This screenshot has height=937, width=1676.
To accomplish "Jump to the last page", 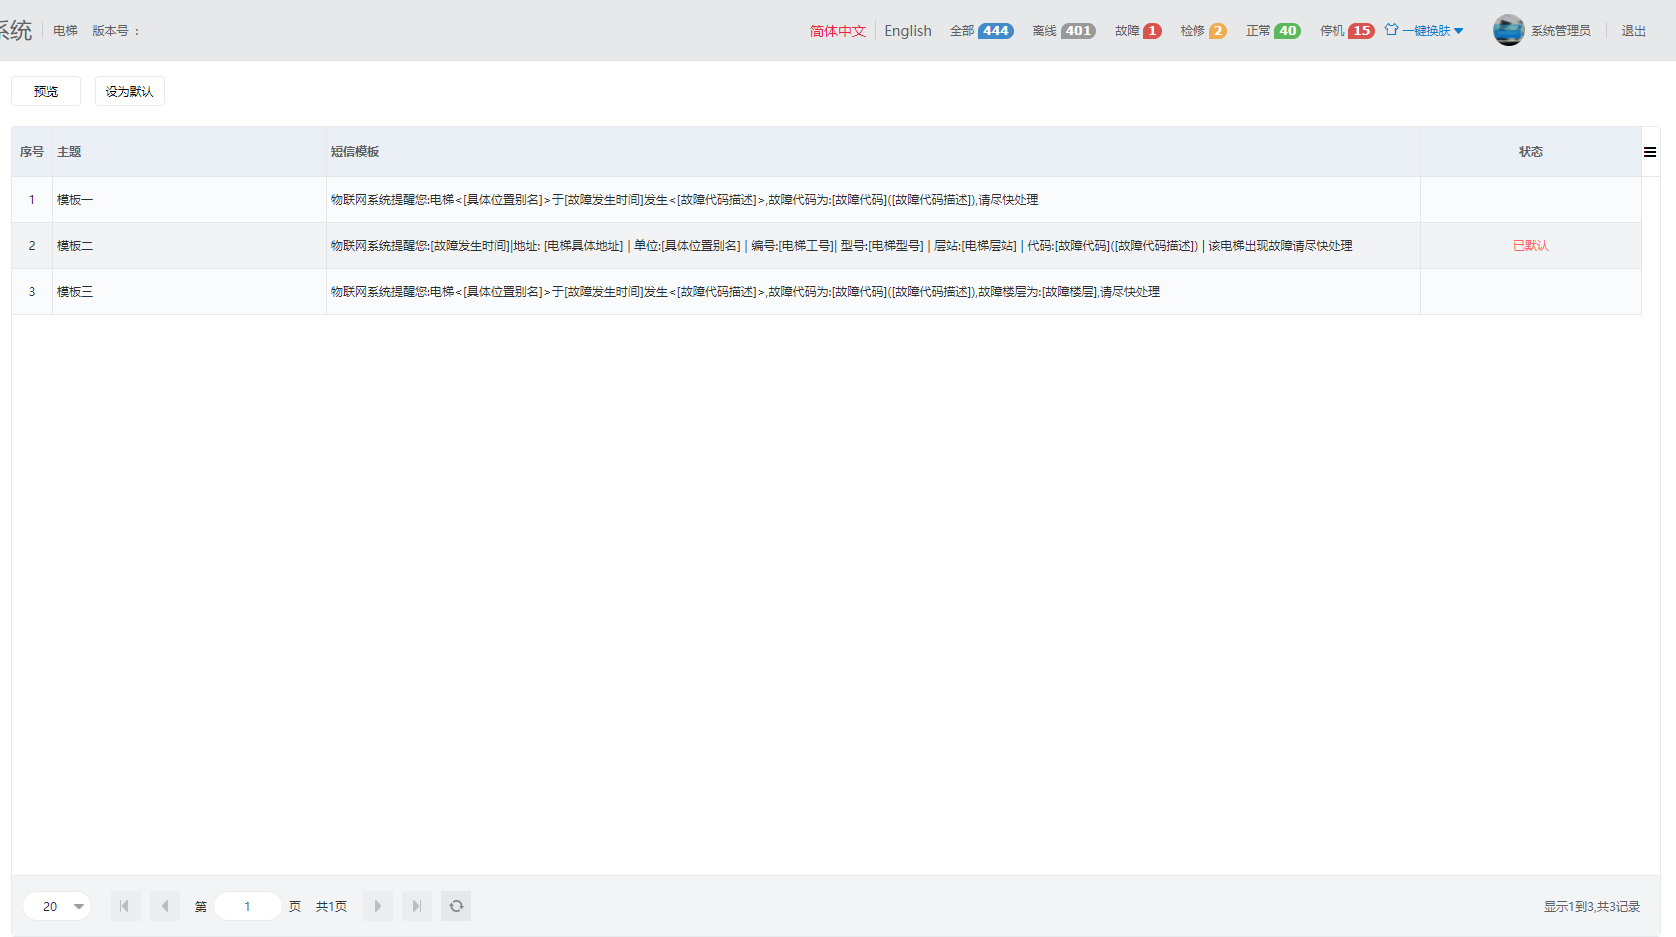I will (x=417, y=906).
